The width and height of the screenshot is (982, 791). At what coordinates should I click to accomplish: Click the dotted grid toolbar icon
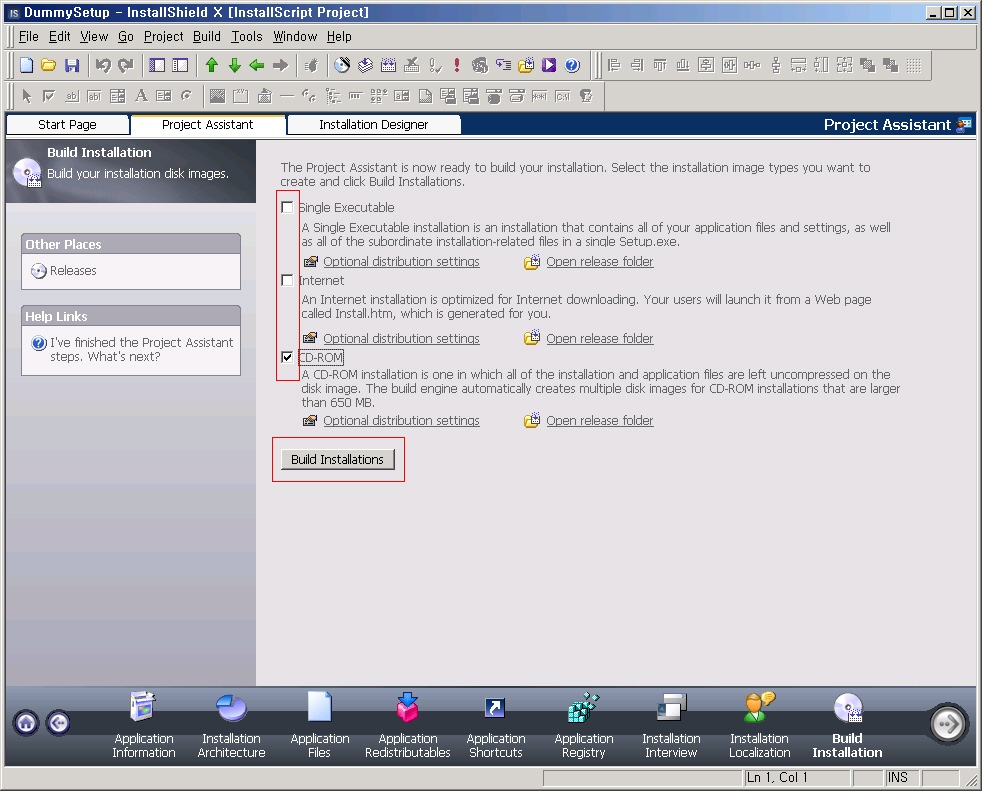tap(914, 65)
